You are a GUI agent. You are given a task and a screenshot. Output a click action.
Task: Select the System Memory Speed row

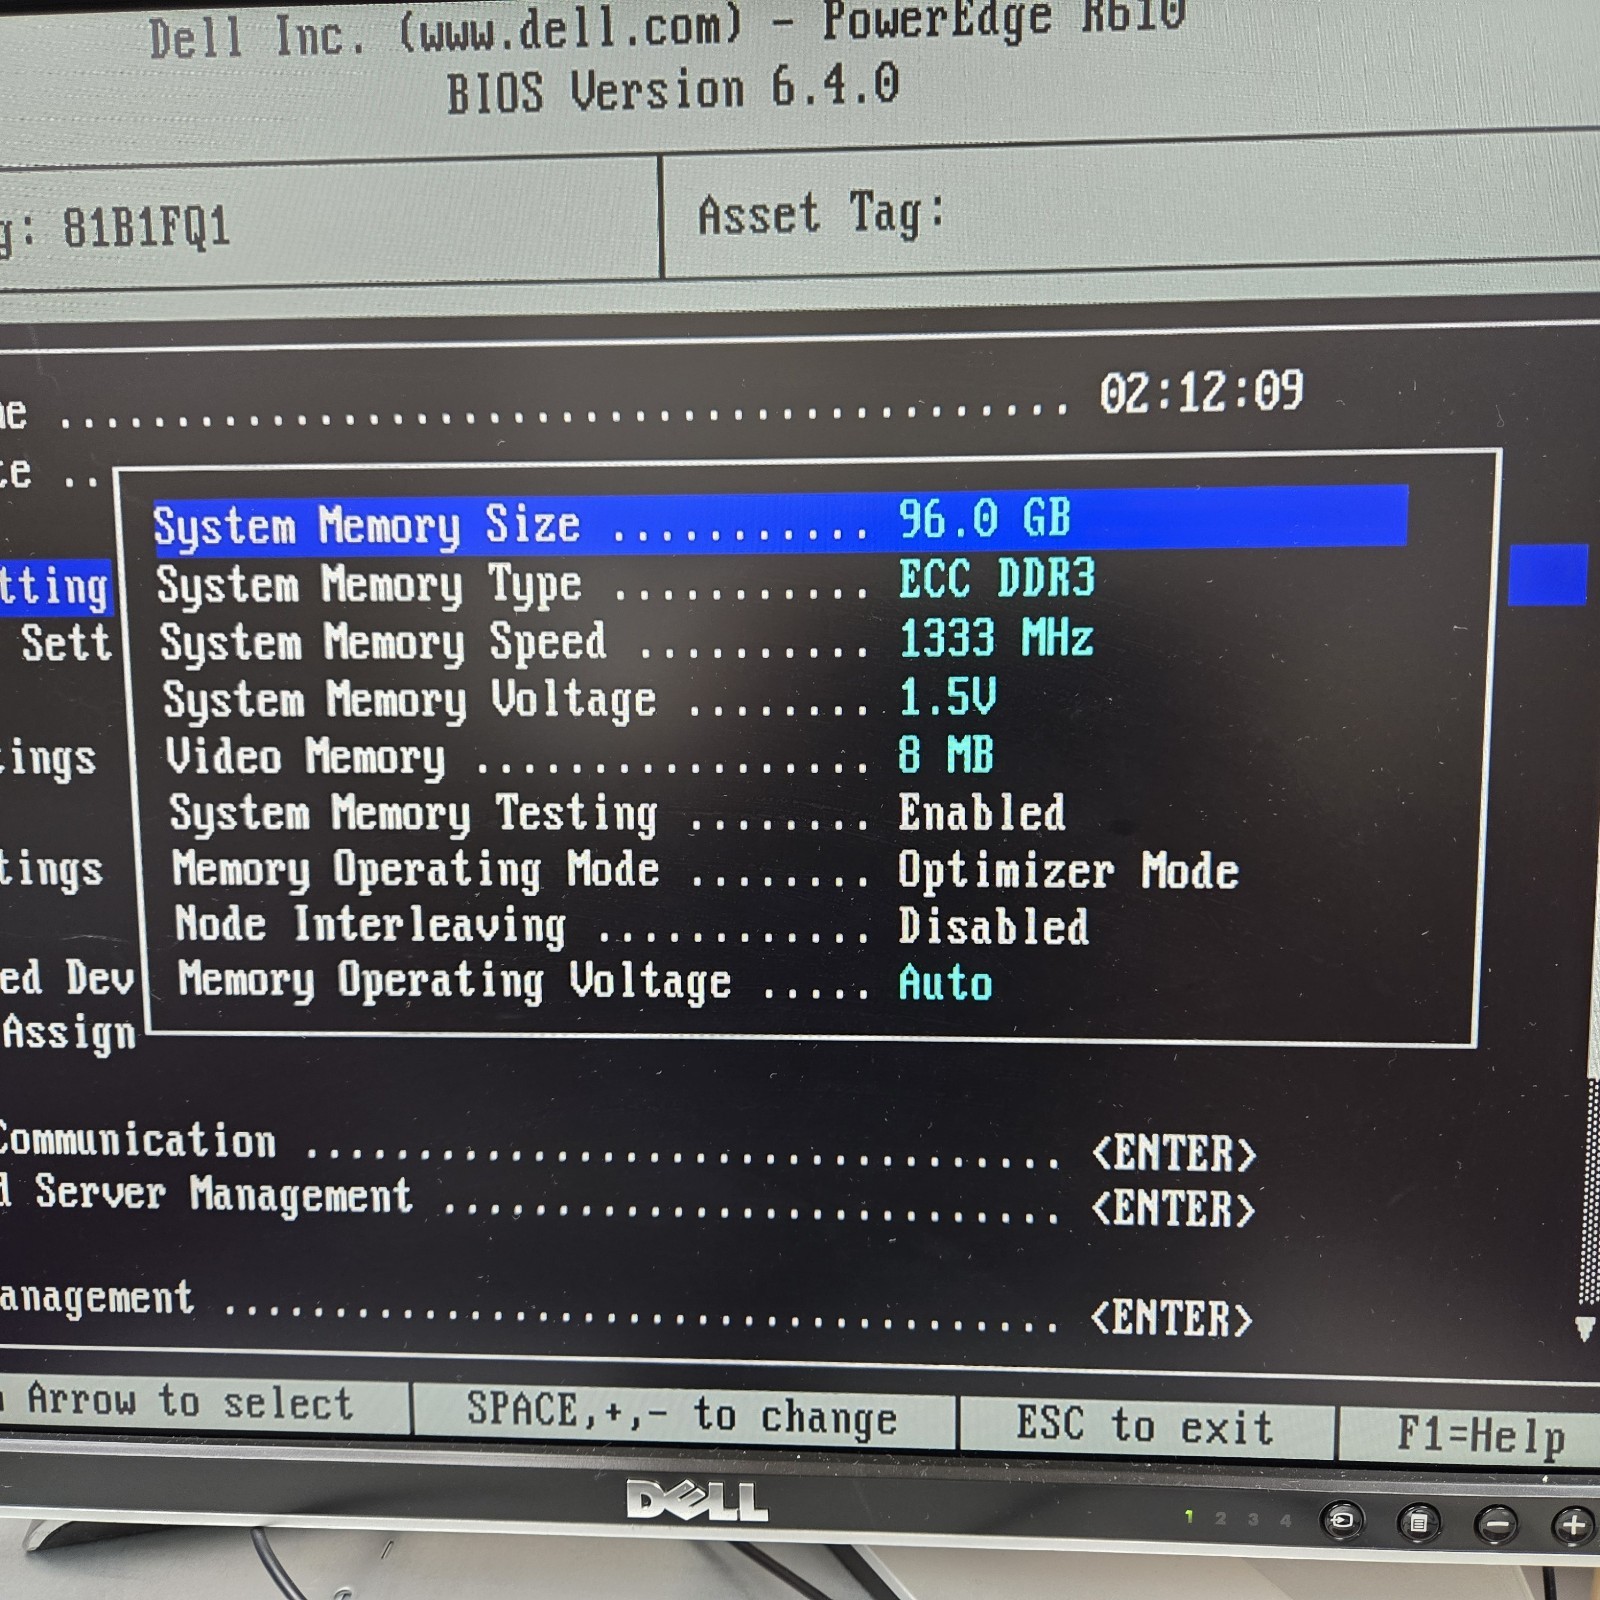coord(627,640)
